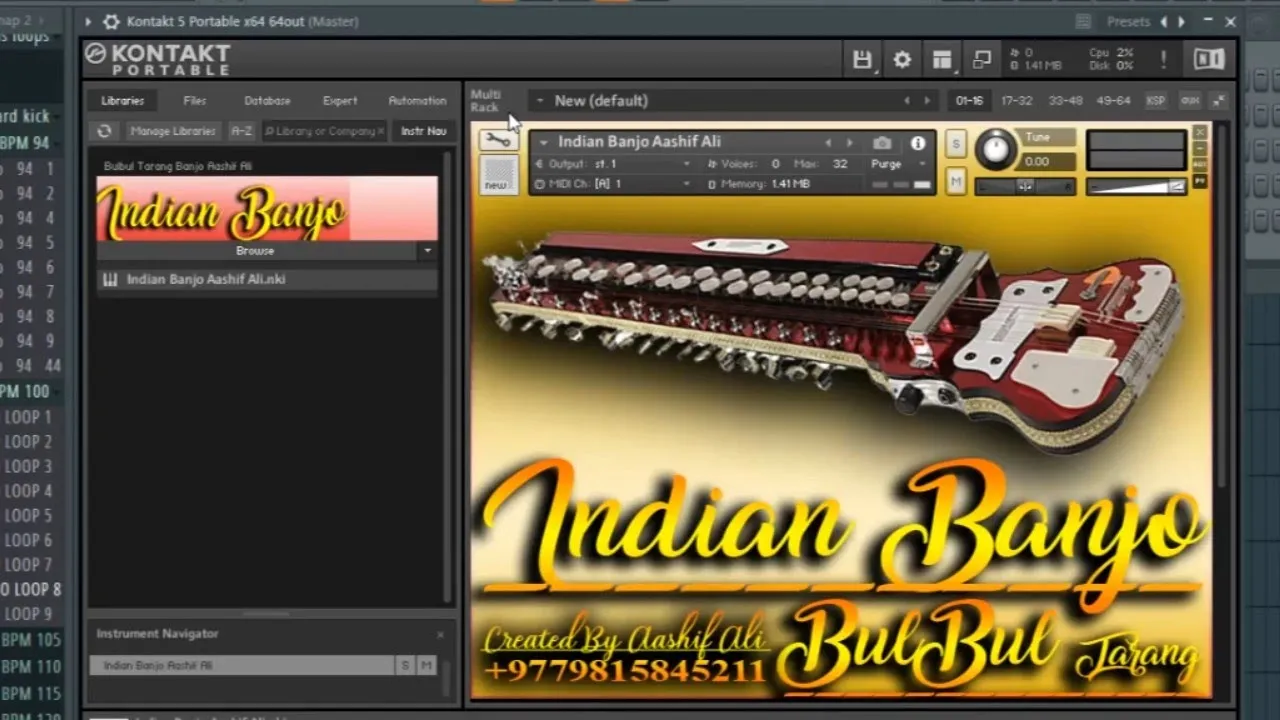This screenshot has height=720, width=1280.
Task: Toggle the aux sends panel
Action: [1190, 101]
